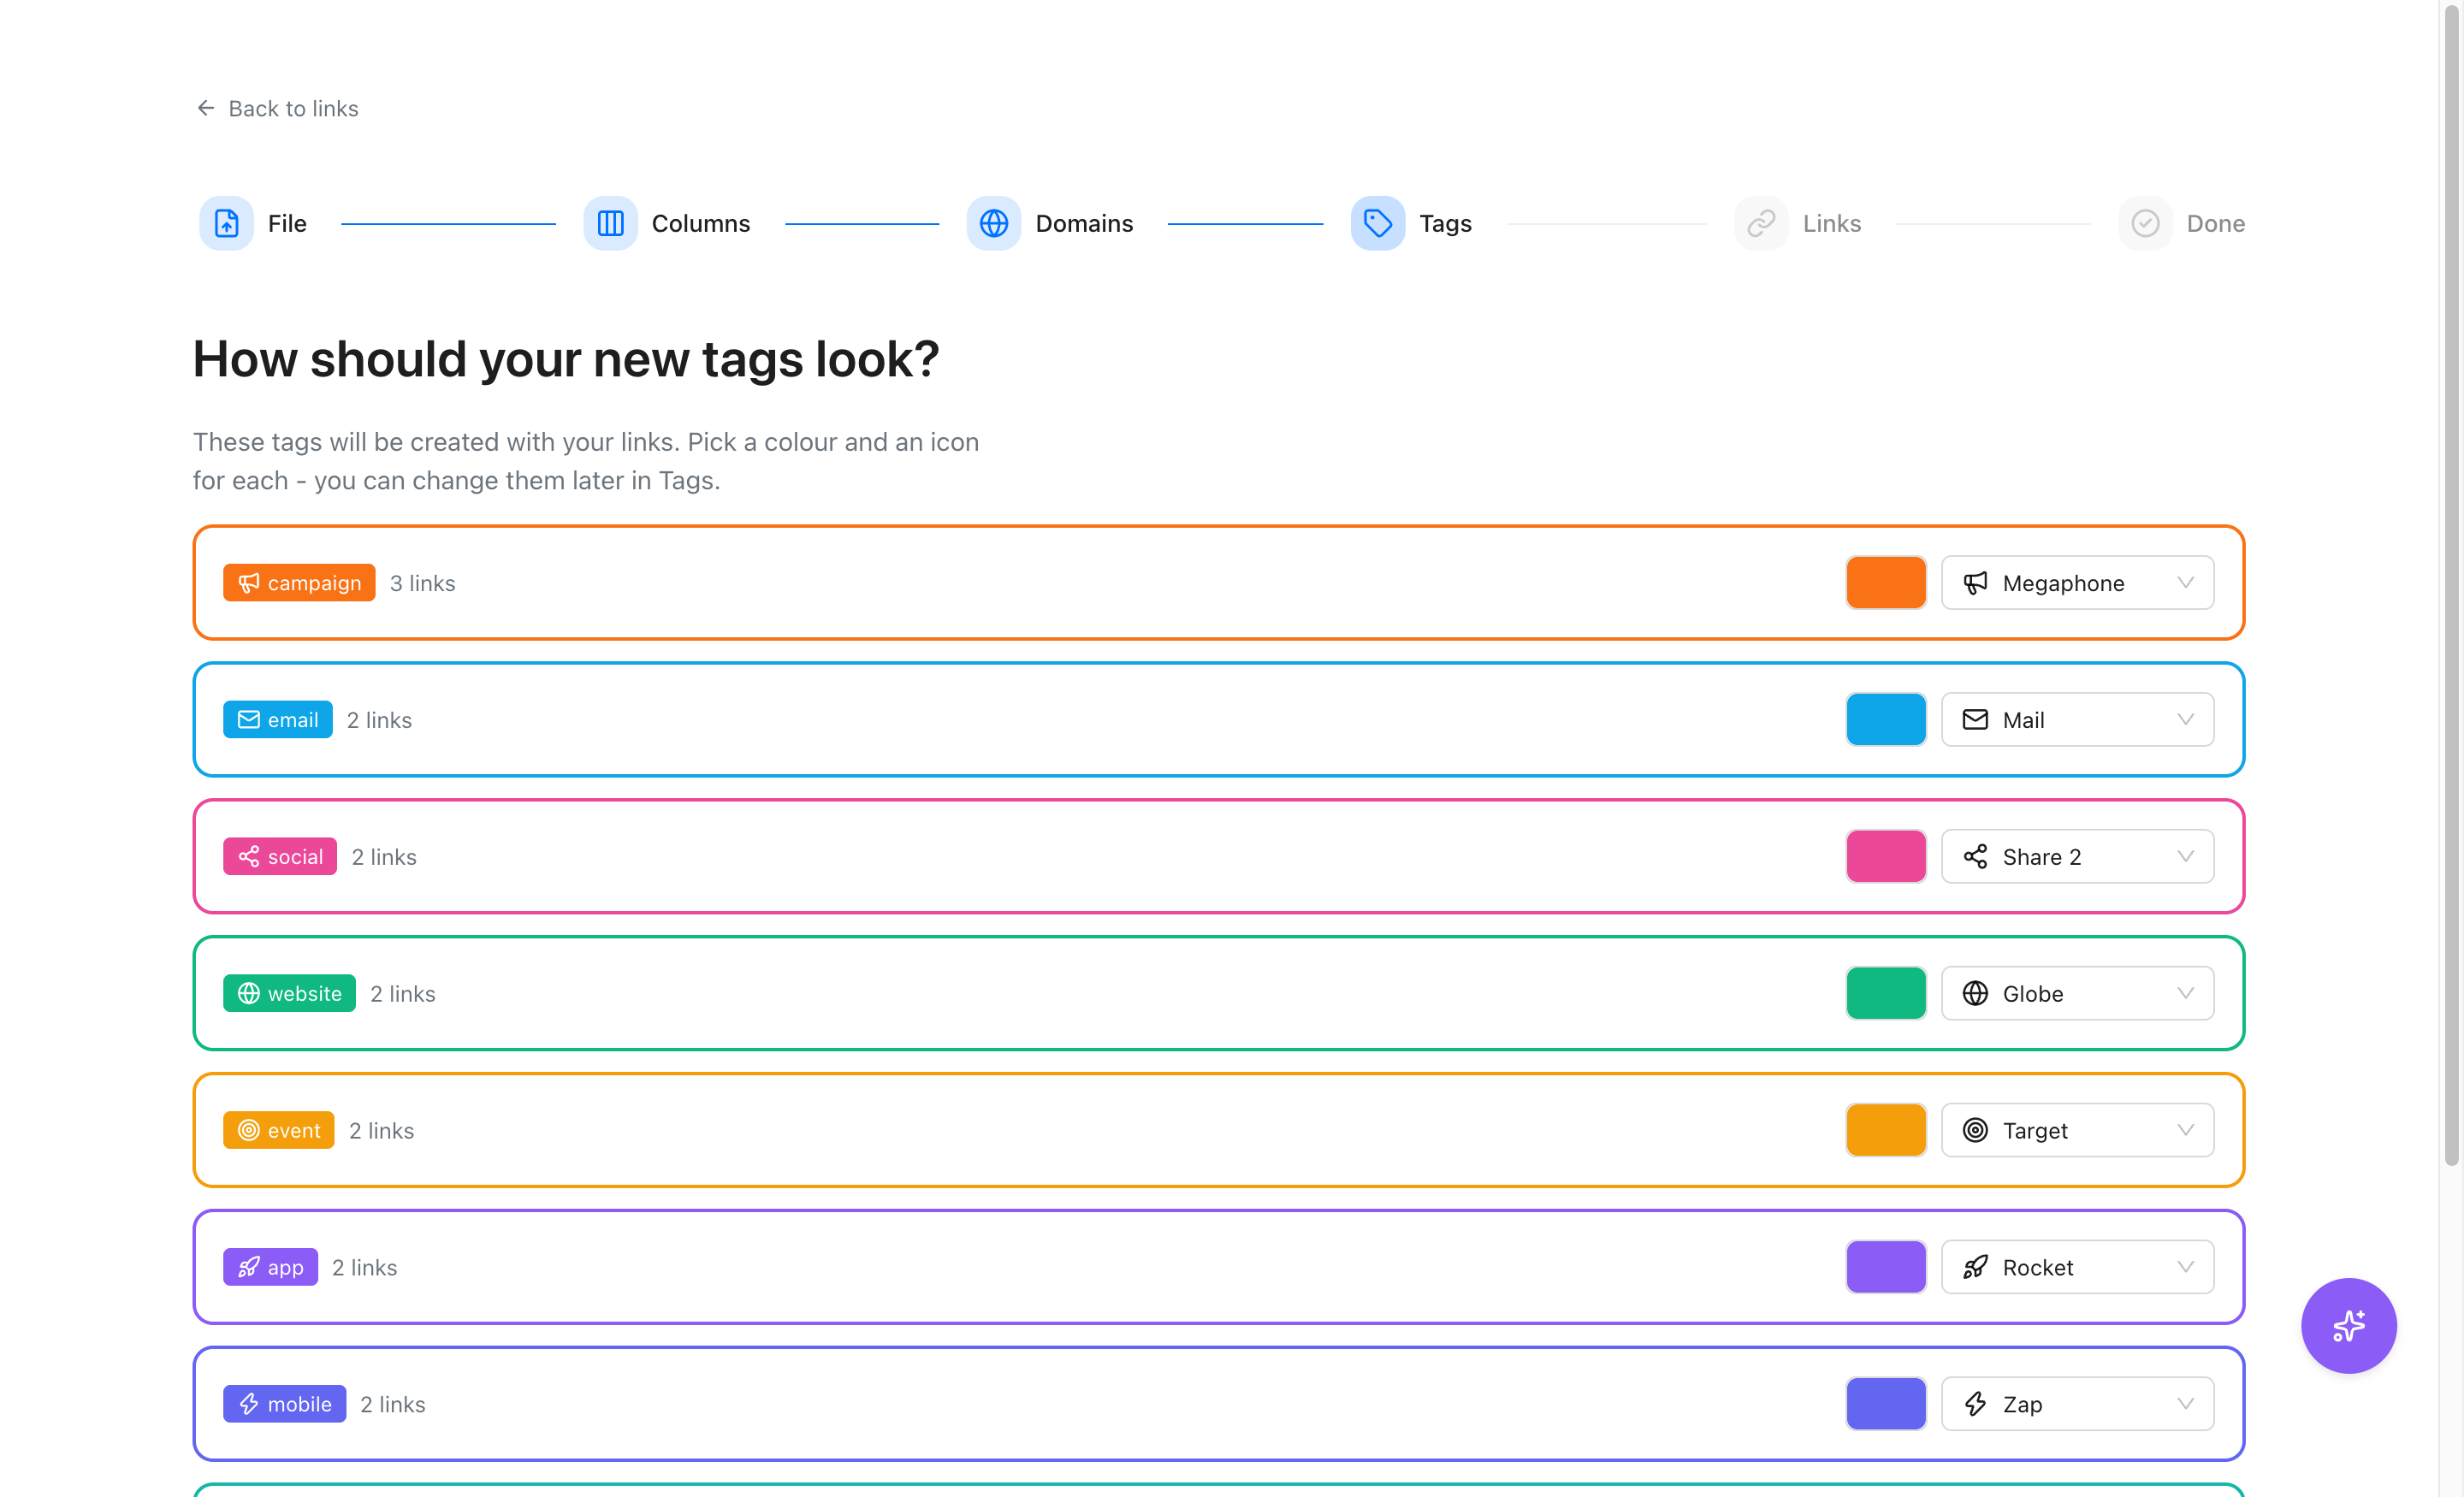
Task: Click the share icon in the Share 2 dropdown
Action: (x=1975, y=857)
